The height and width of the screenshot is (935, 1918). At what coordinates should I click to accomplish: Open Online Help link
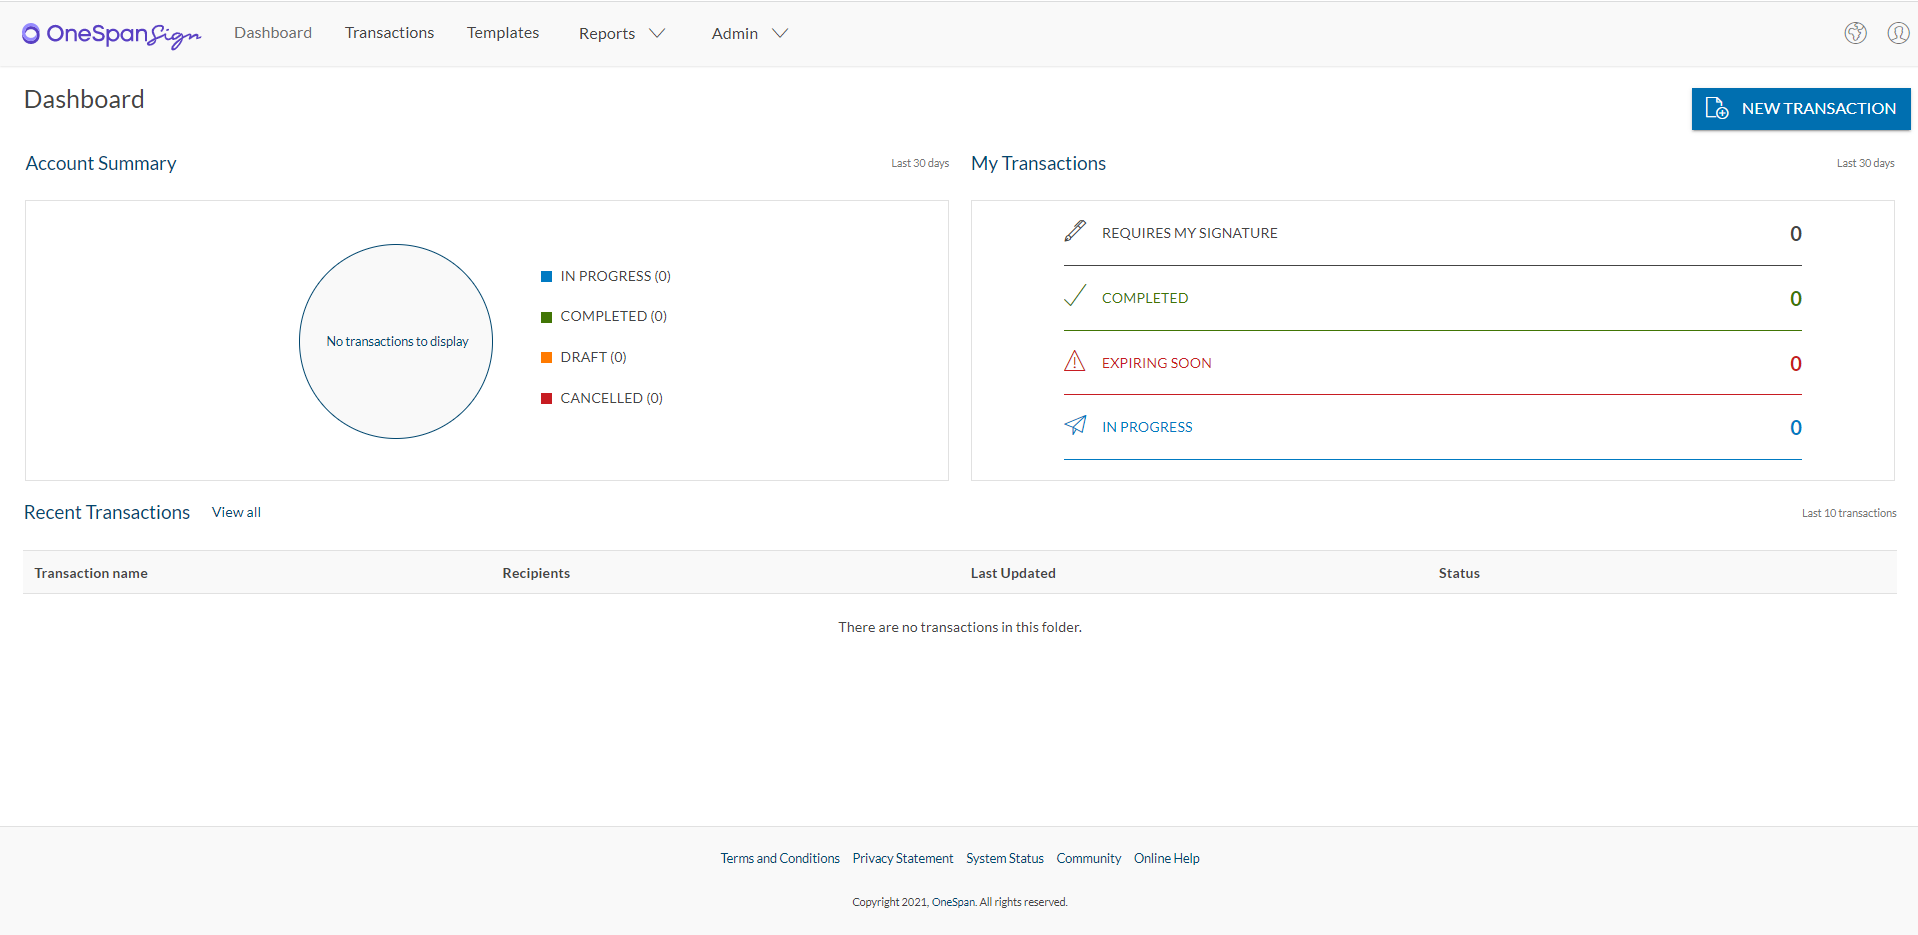click(1167, 858)
